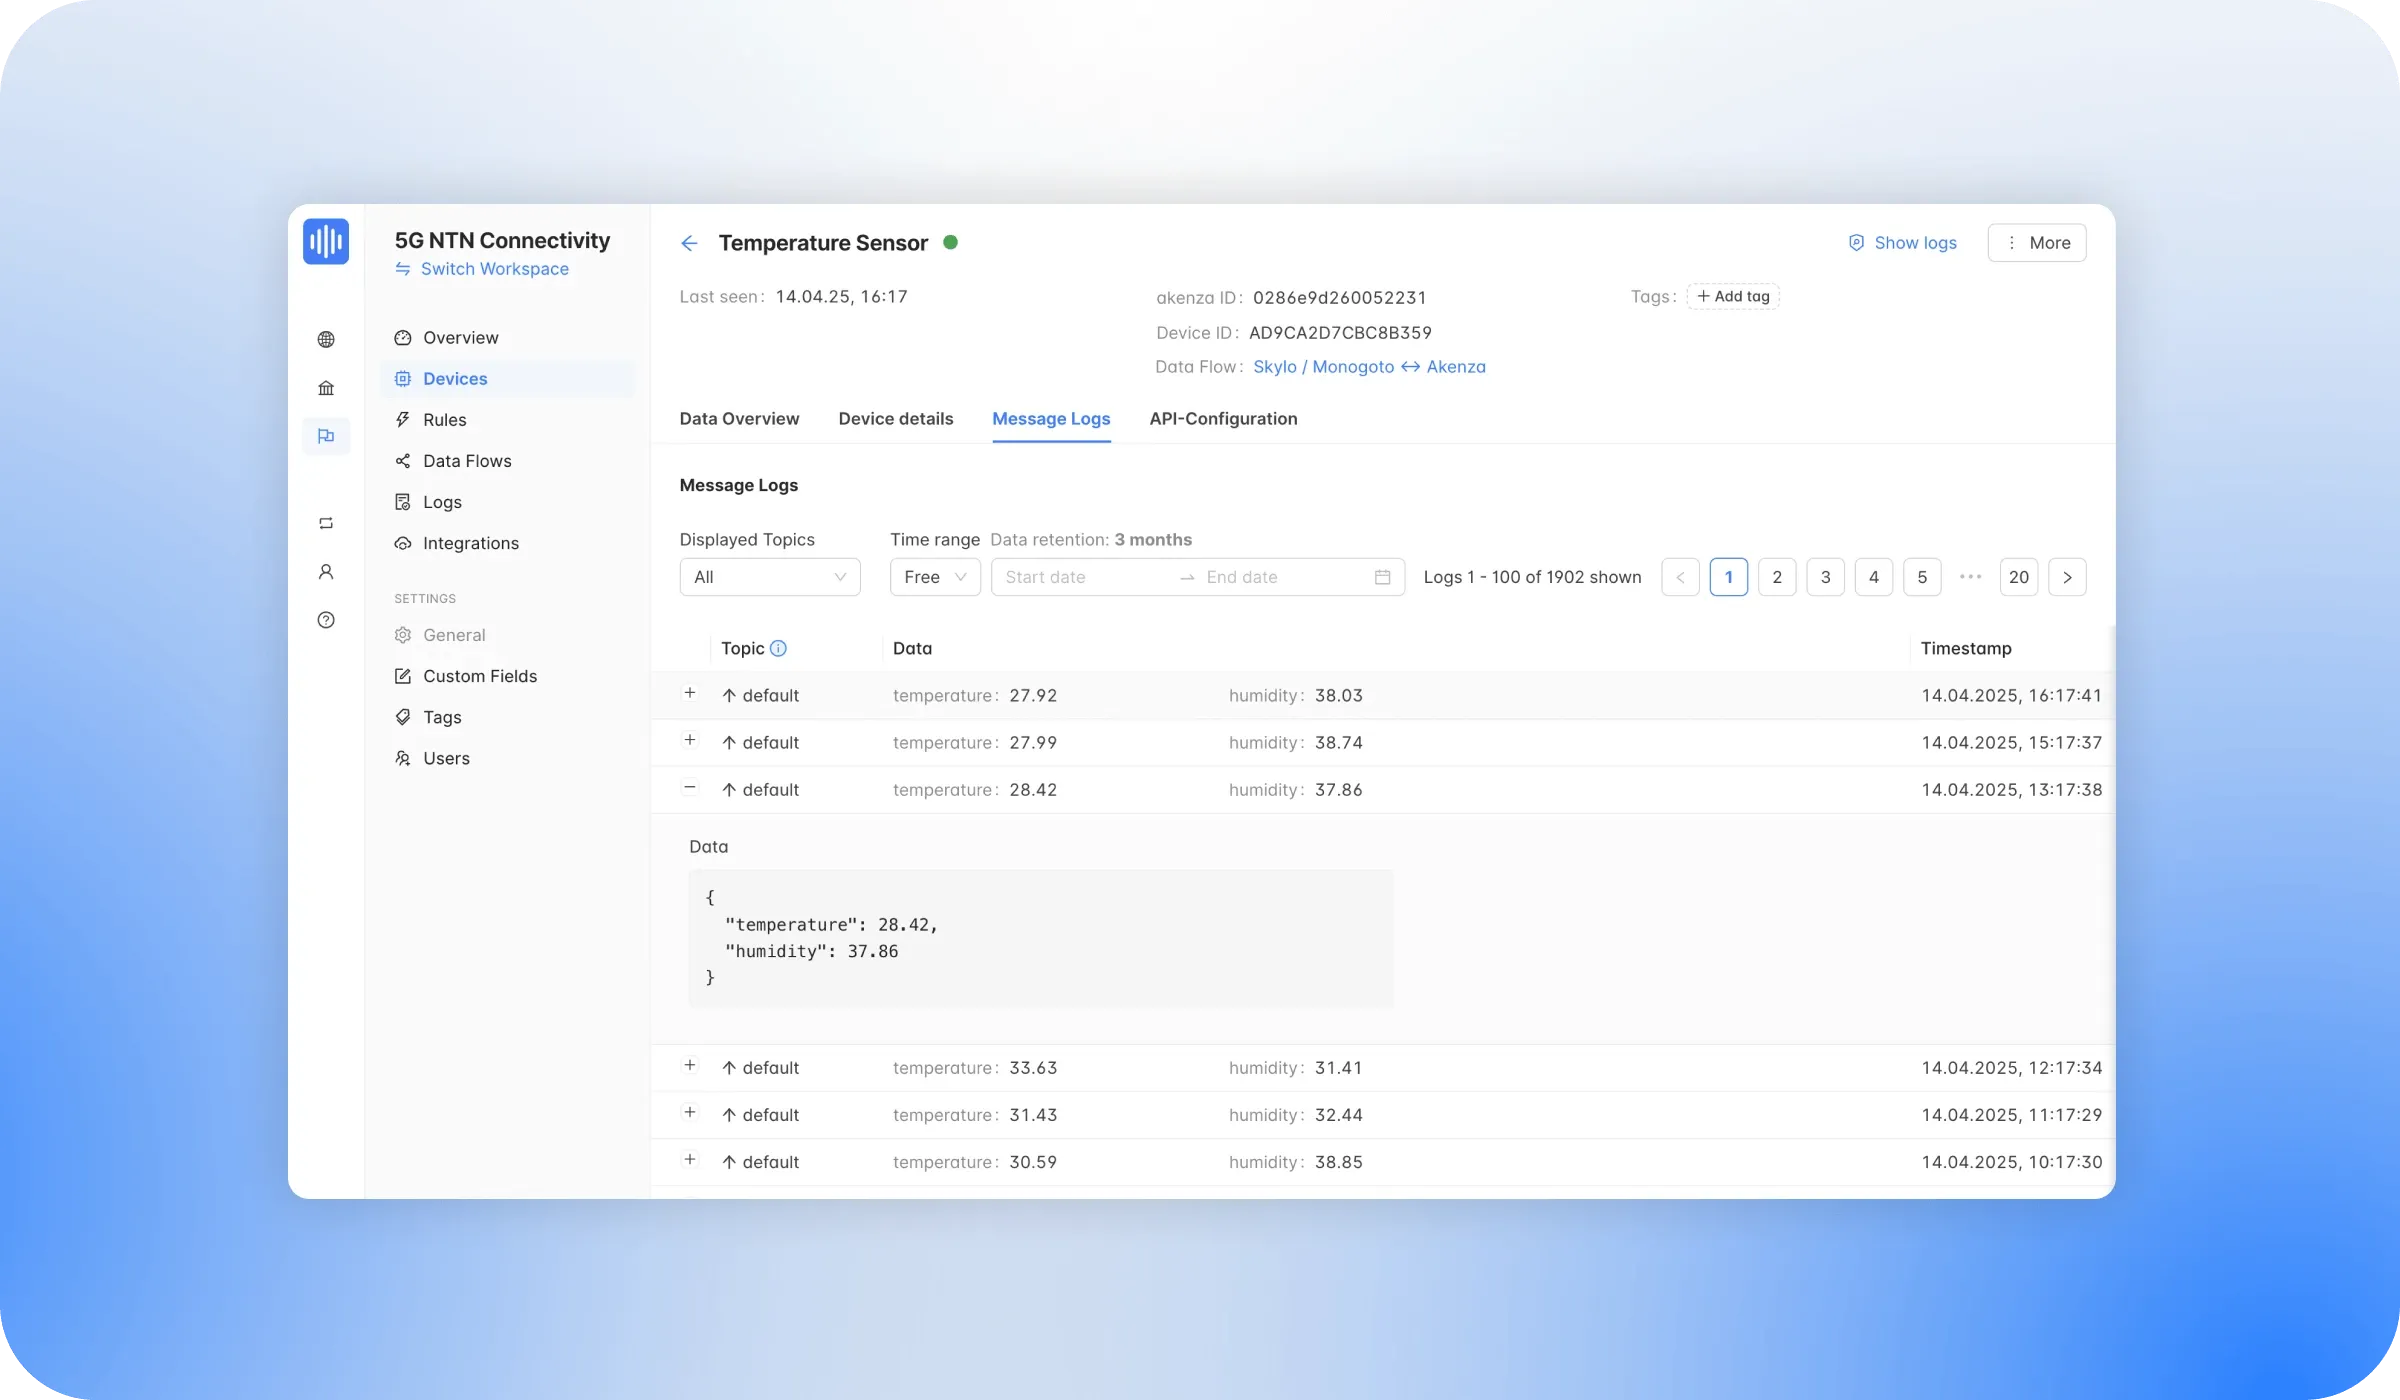Click the Users people icon

403,758
